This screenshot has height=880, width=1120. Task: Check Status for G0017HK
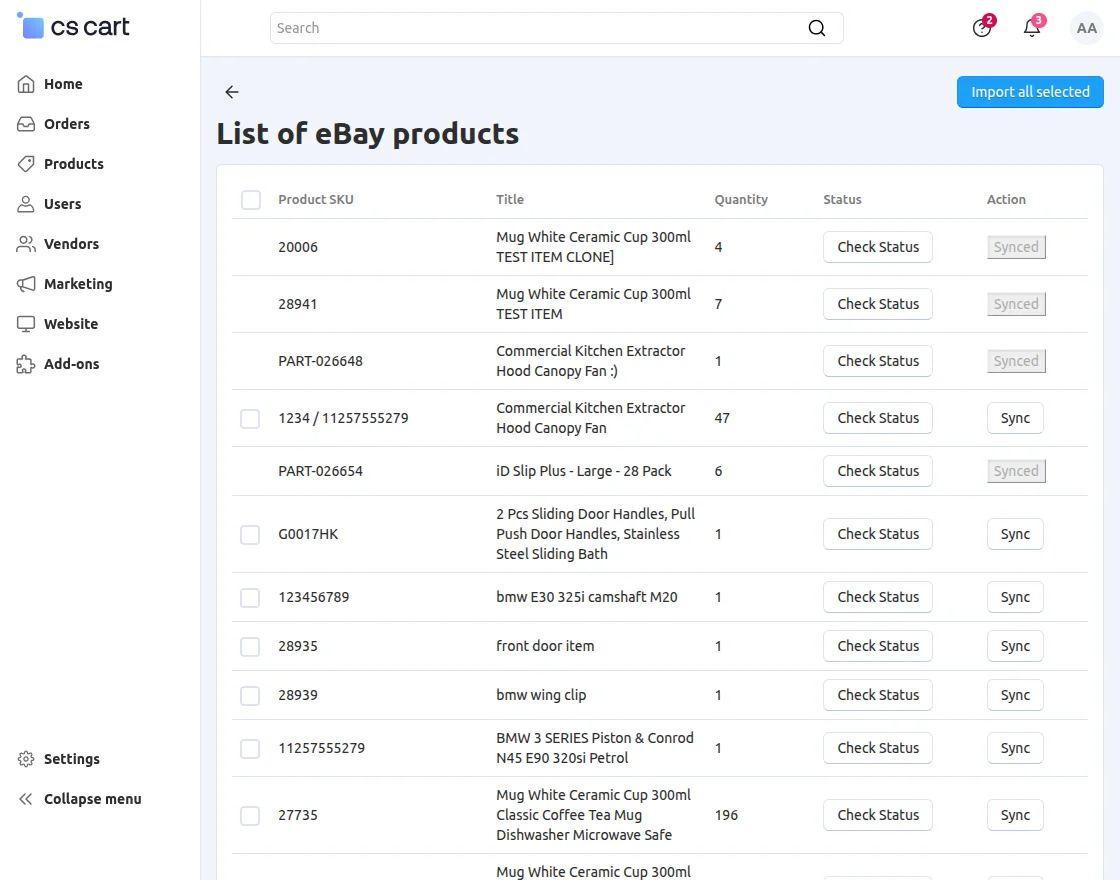(x=877, y=534)
